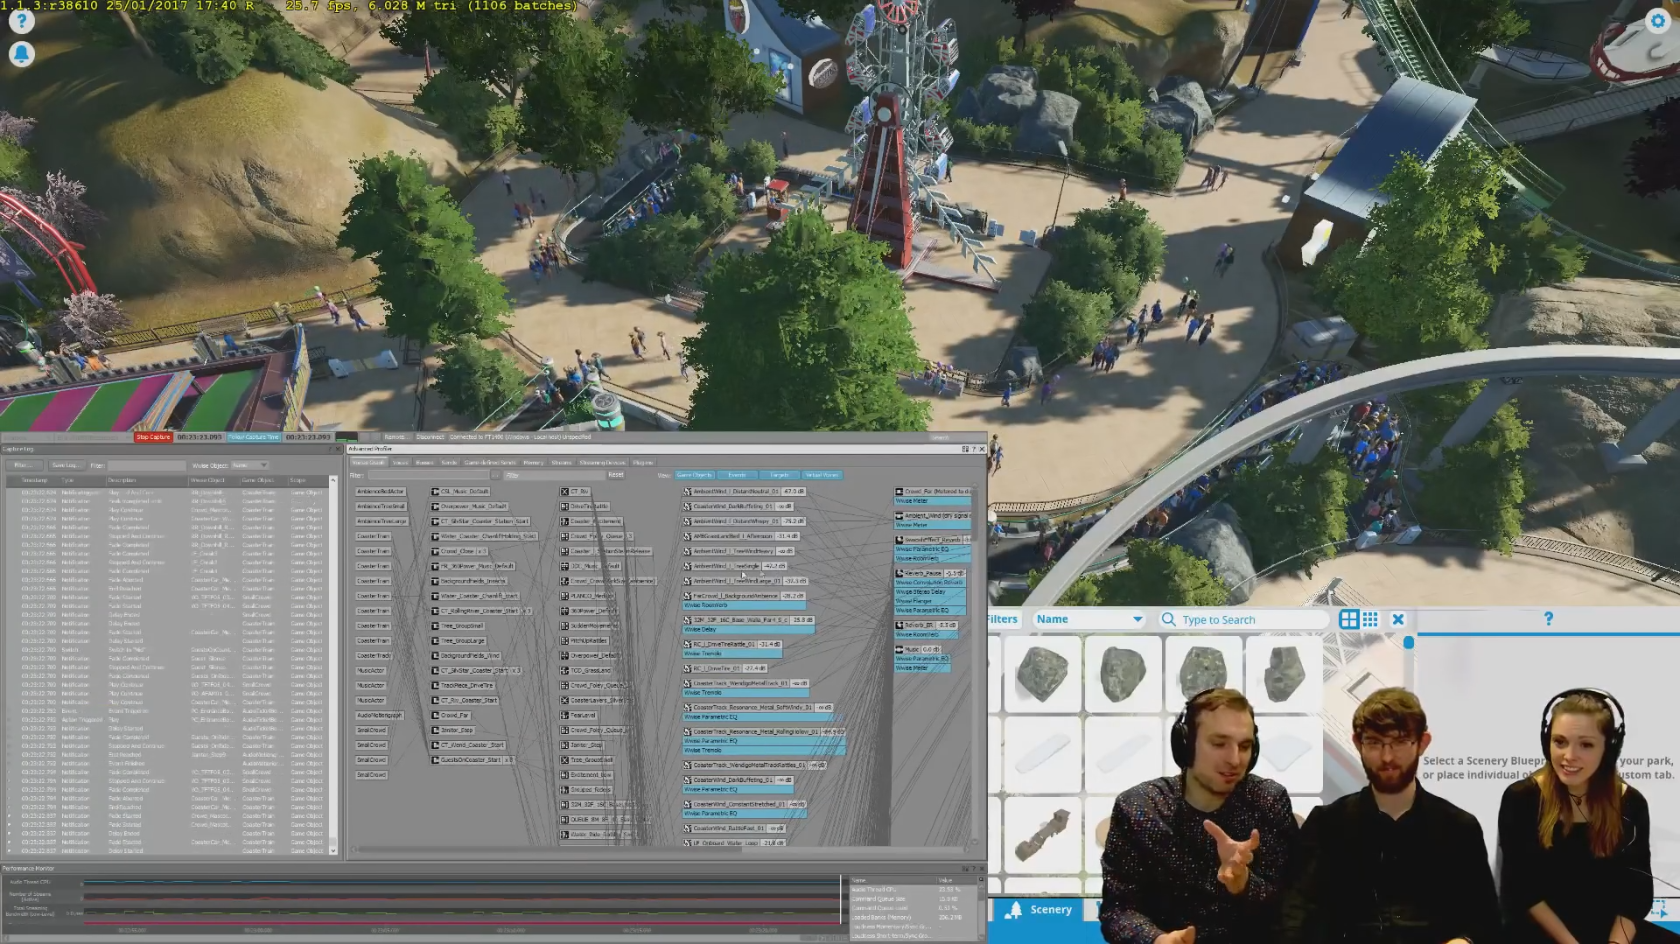1680x944 pixels.
Task: Click the Disconnect button
Action: (431, 437)
